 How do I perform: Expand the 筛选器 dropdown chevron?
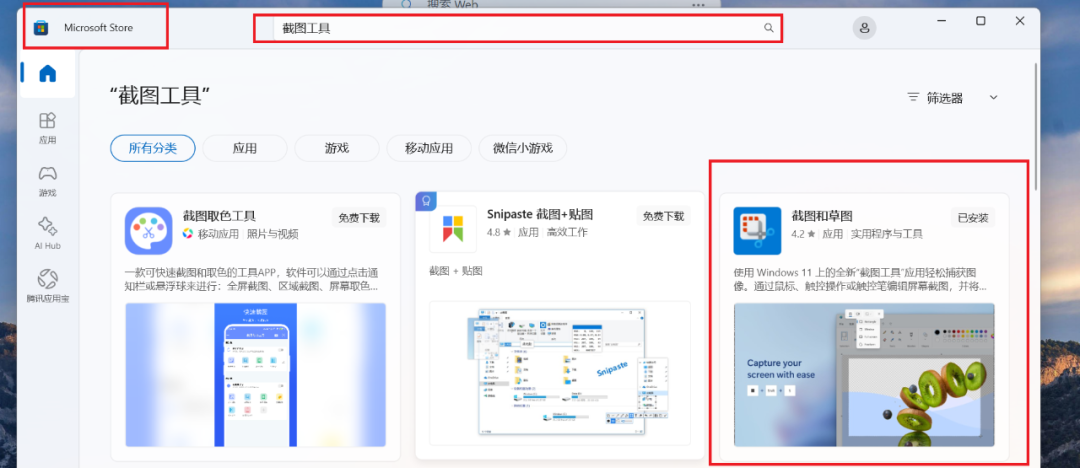pyautogui.click(x=993, y=97)
